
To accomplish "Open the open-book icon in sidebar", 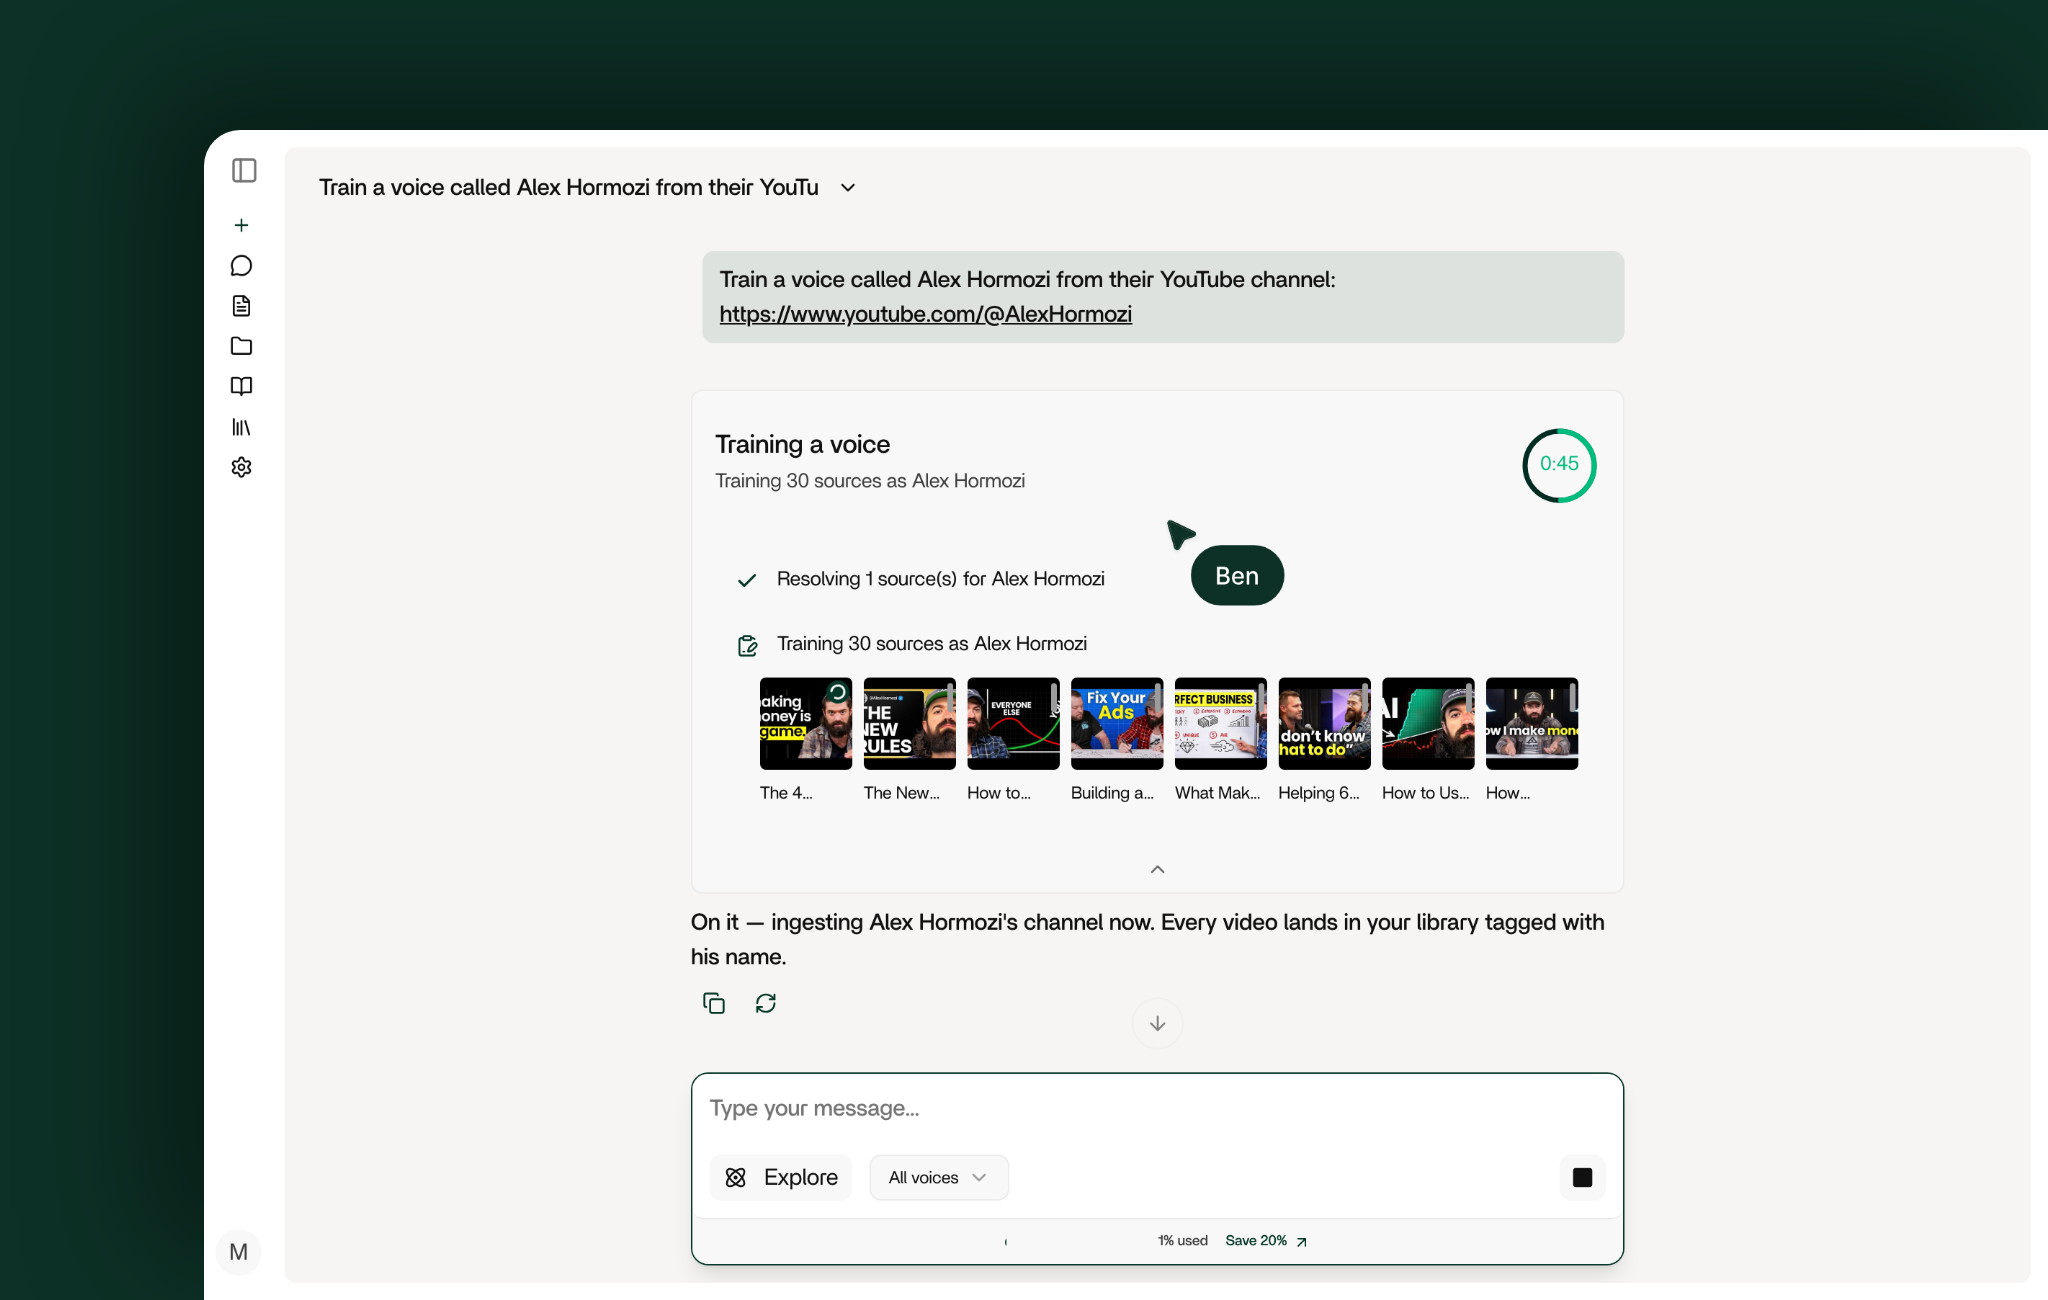I will [241, 386].
